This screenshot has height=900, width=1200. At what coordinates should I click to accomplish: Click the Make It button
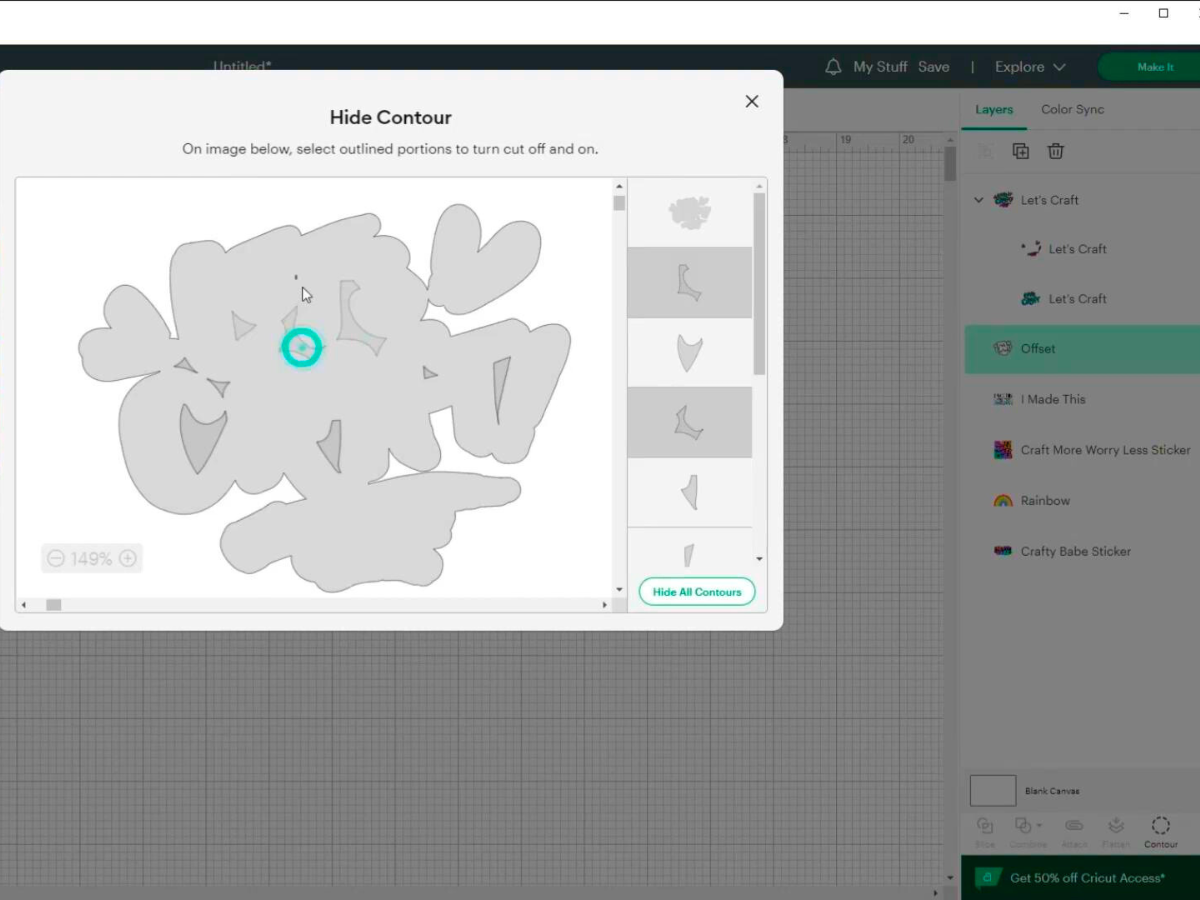click(x=1155, y=67)
